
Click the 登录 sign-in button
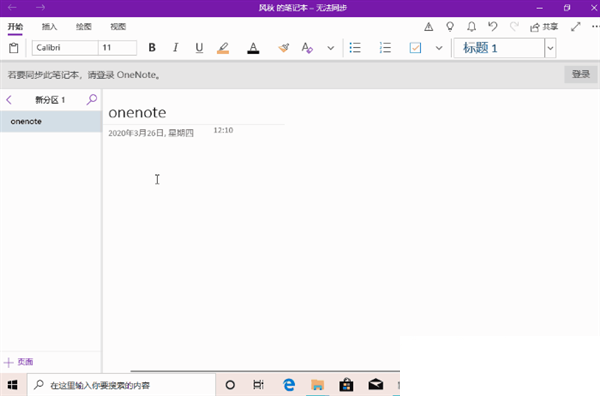[580, 74]
